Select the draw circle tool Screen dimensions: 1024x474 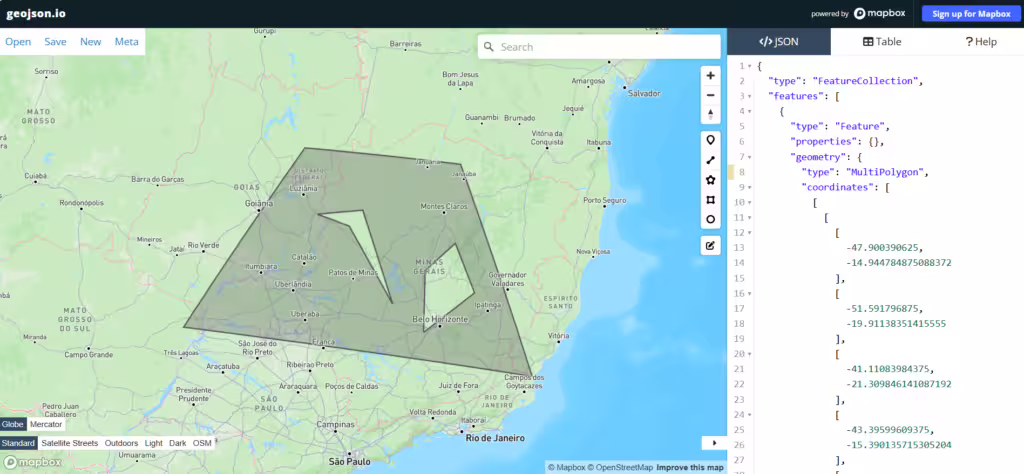click(710, 219)
